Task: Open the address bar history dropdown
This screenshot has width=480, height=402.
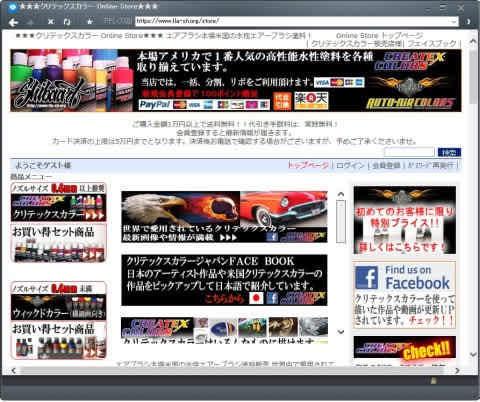Action: (454, 21)
